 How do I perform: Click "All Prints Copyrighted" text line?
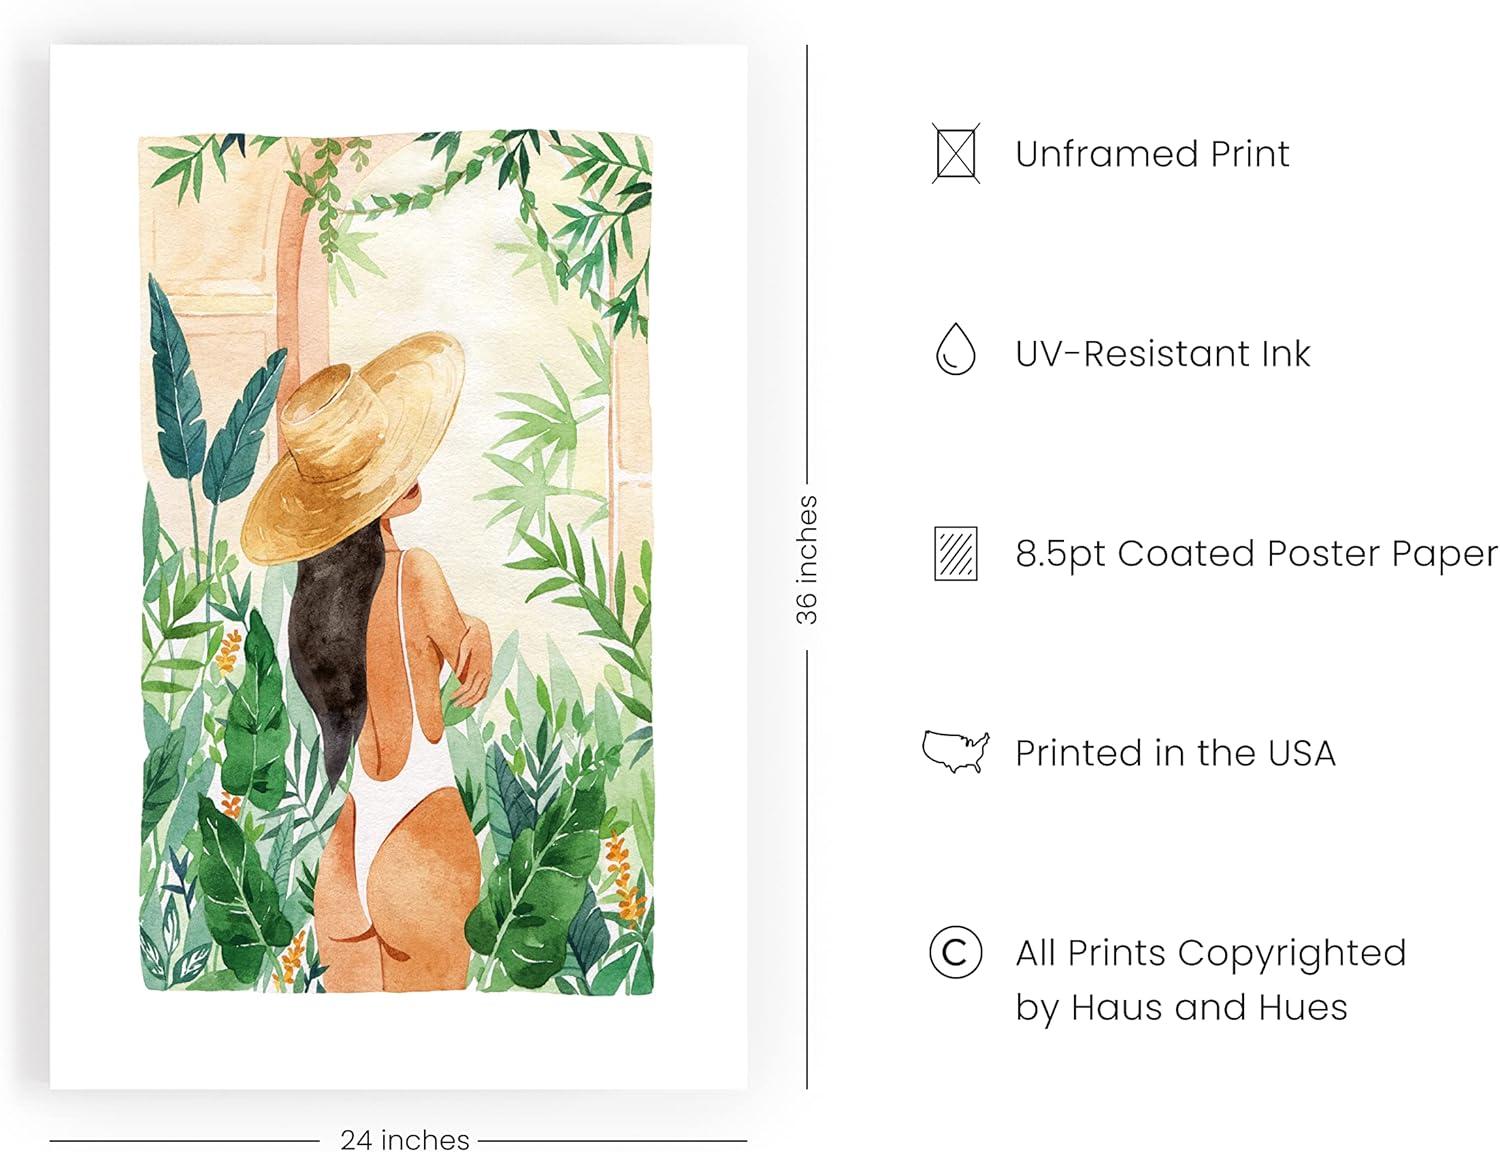1210,953
